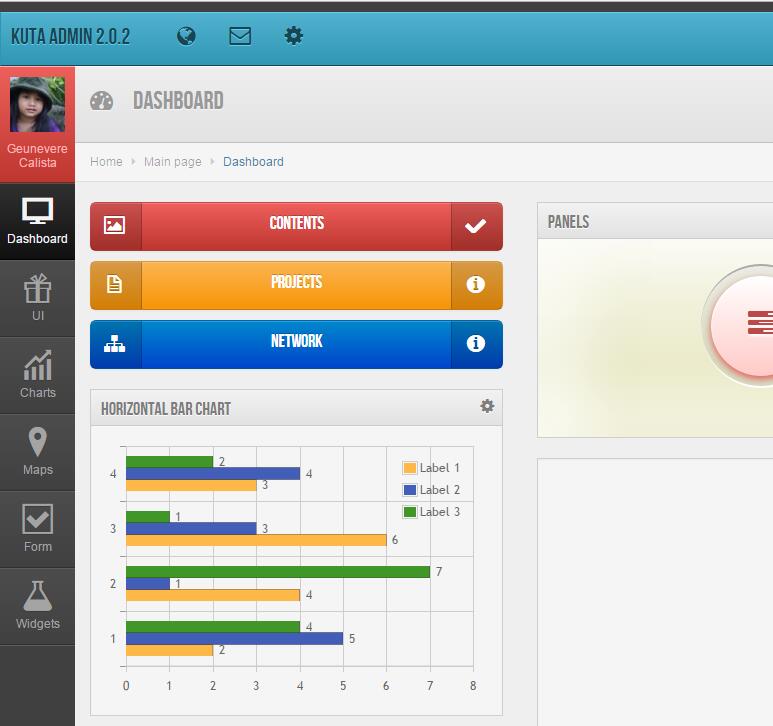Viewport: 773px width, 726px height.
Task: Click the sitemap icon on Network button
Action: pyautogui.click(x=115, y=344)
